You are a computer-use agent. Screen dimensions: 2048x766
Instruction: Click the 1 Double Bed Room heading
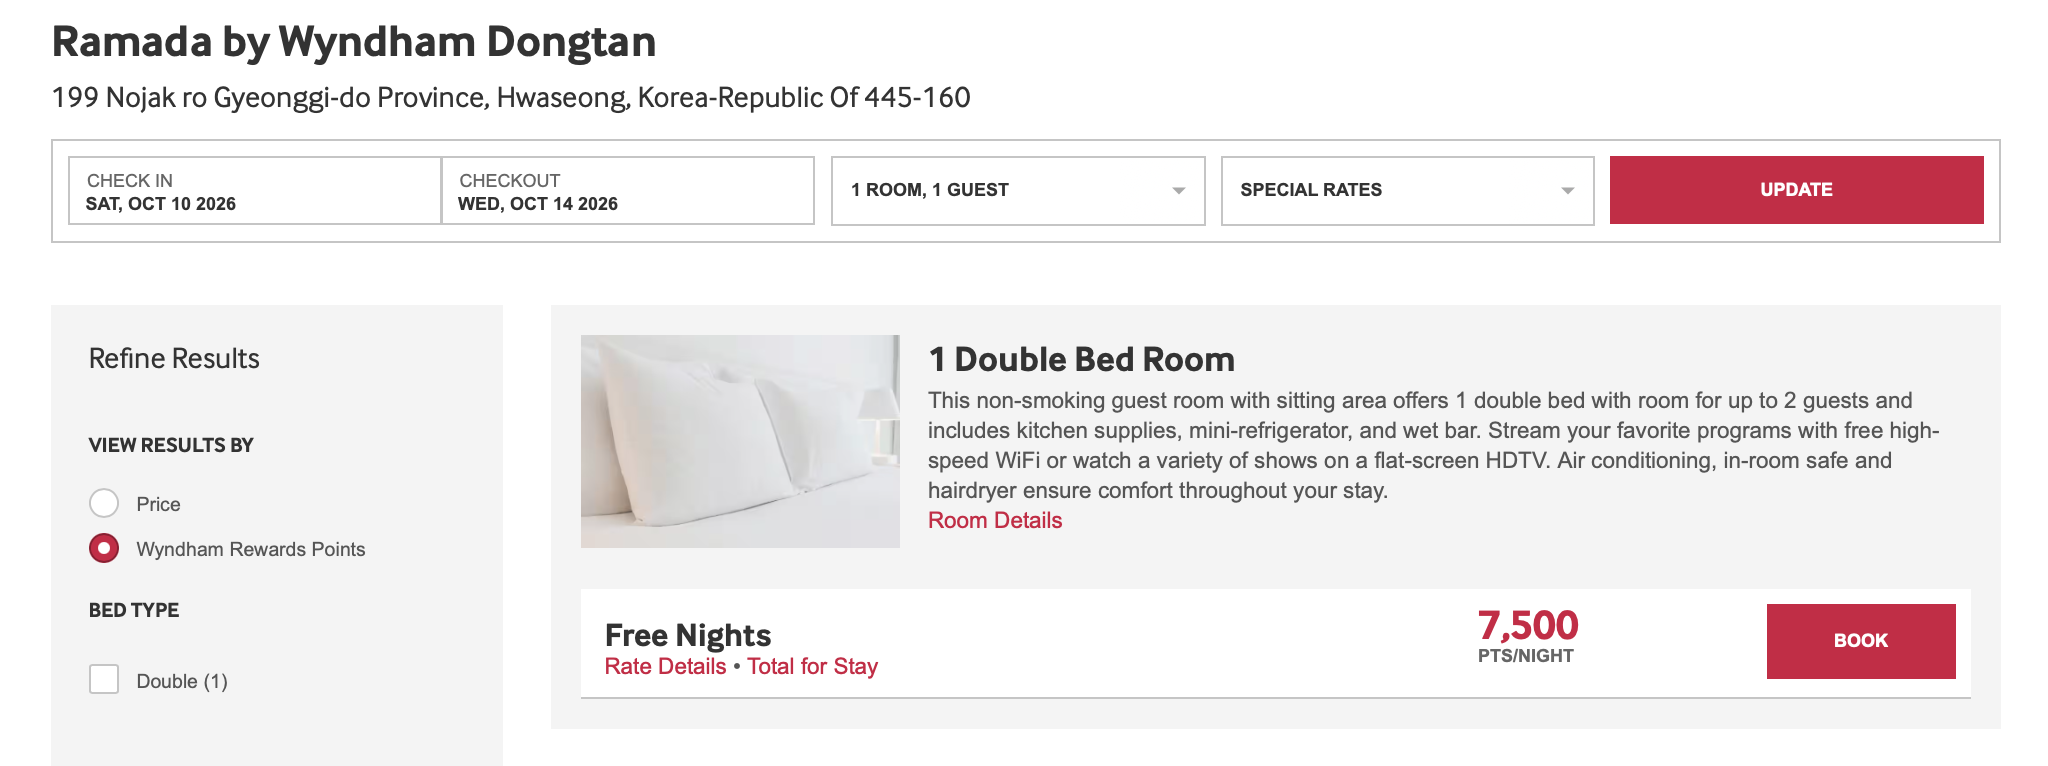click(1081, 359)
